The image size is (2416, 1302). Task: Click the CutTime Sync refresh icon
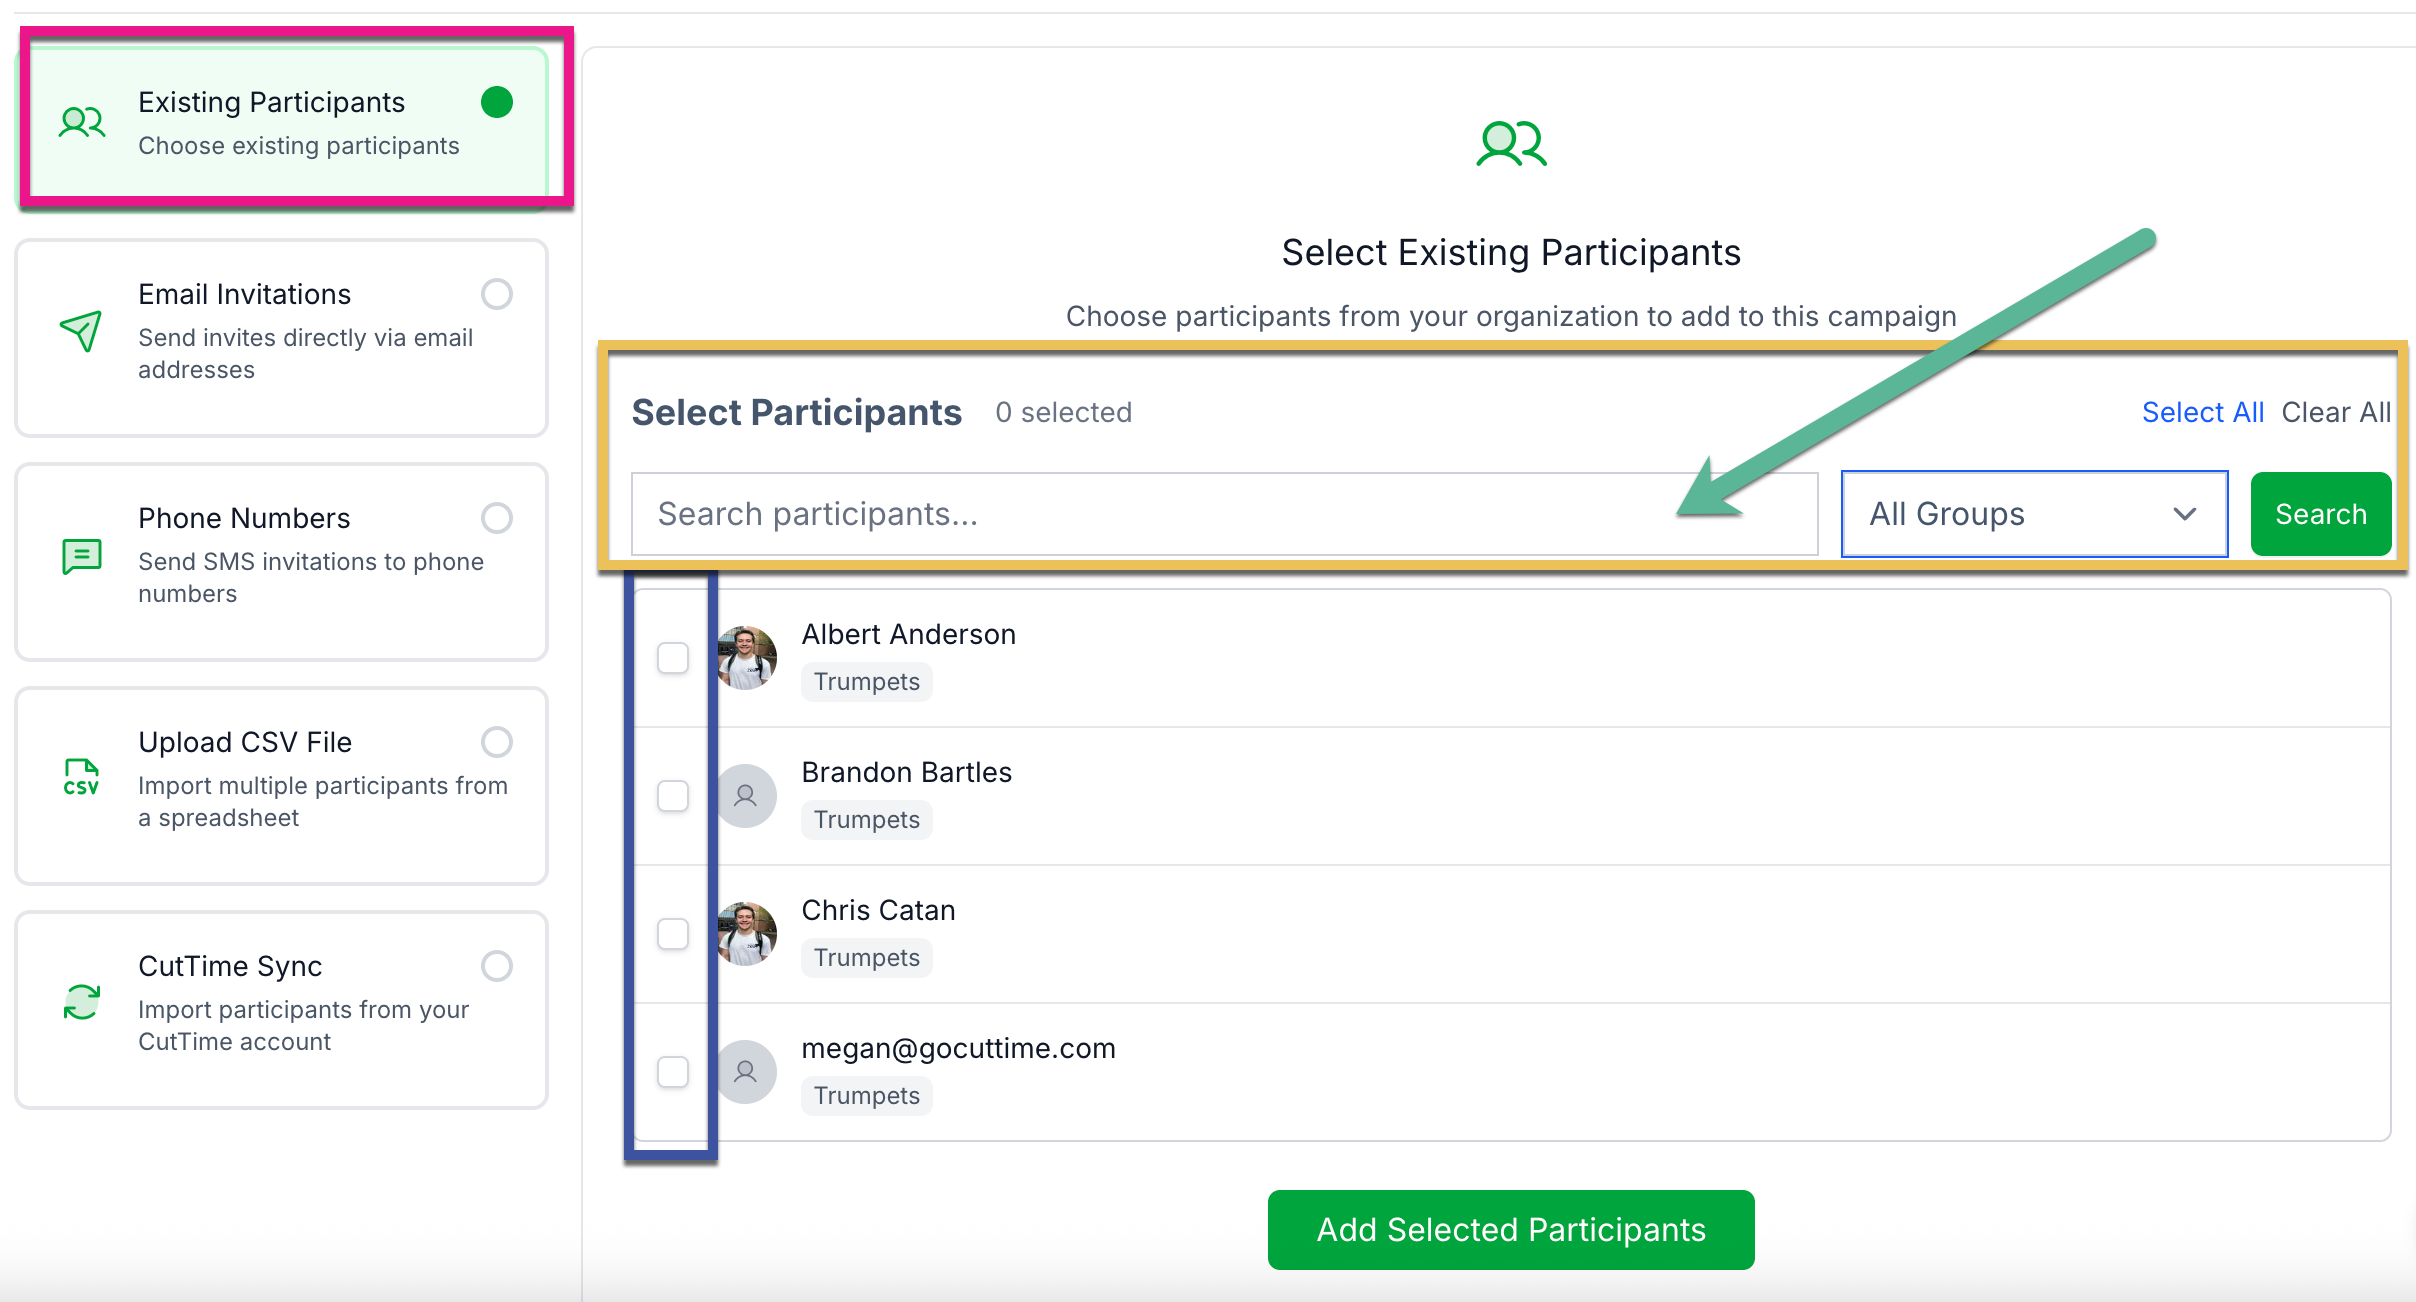[81, 1001]
